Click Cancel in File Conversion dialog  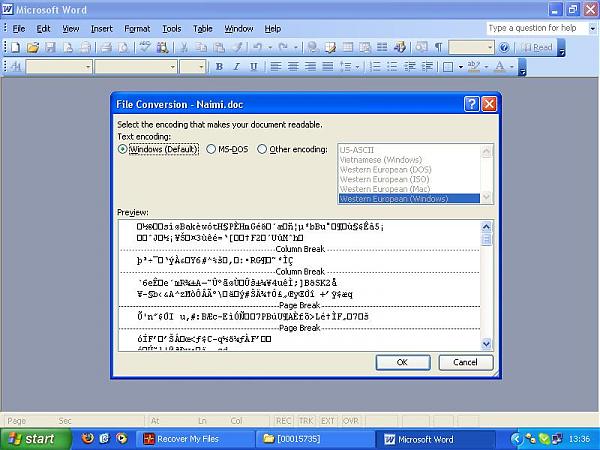coord(465,362)
